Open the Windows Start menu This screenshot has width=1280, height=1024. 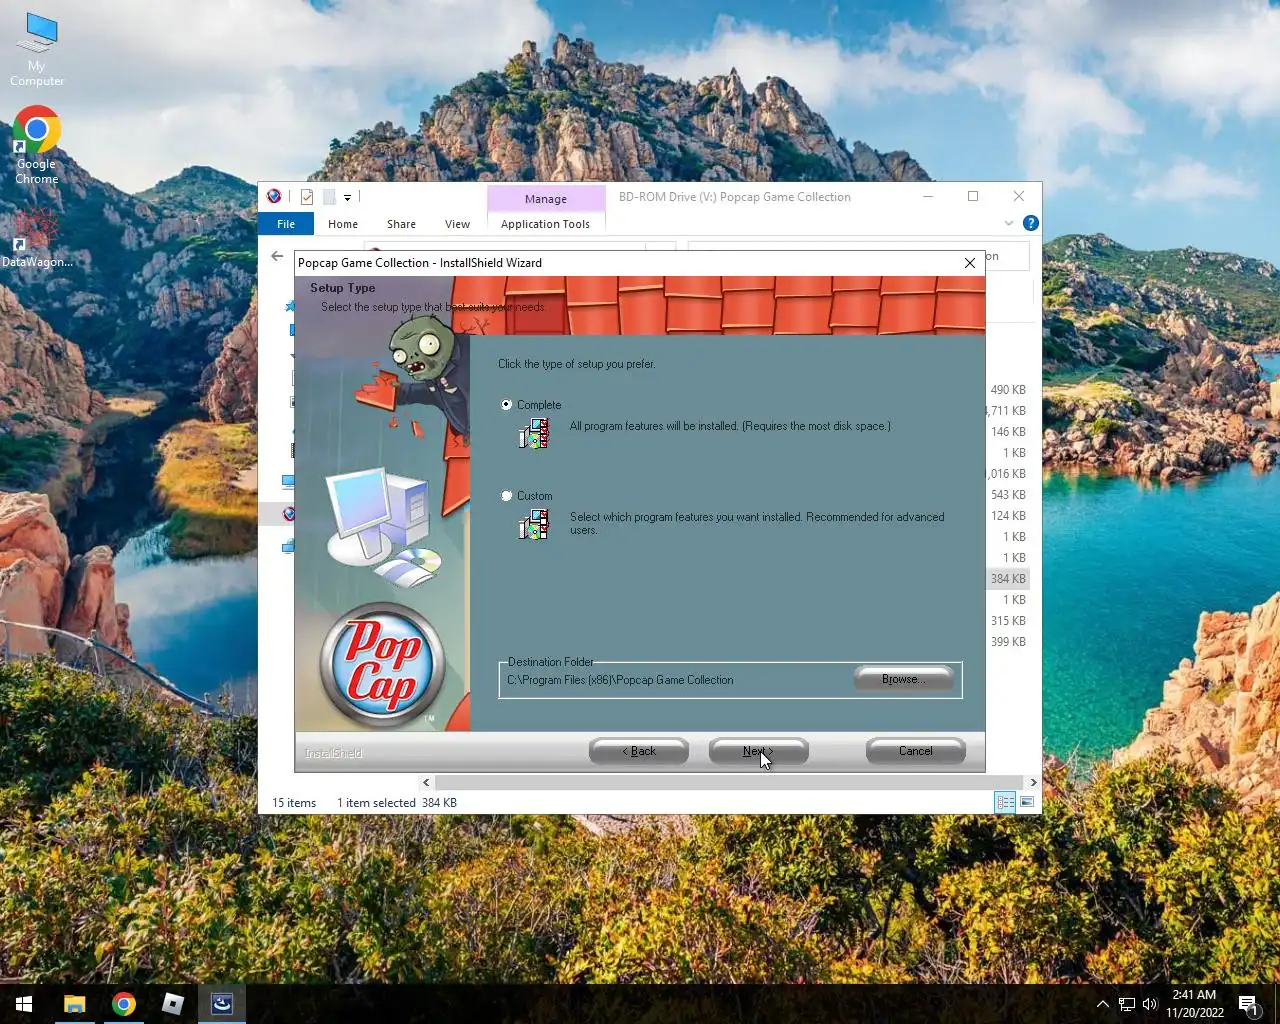tap(24, 1004)
